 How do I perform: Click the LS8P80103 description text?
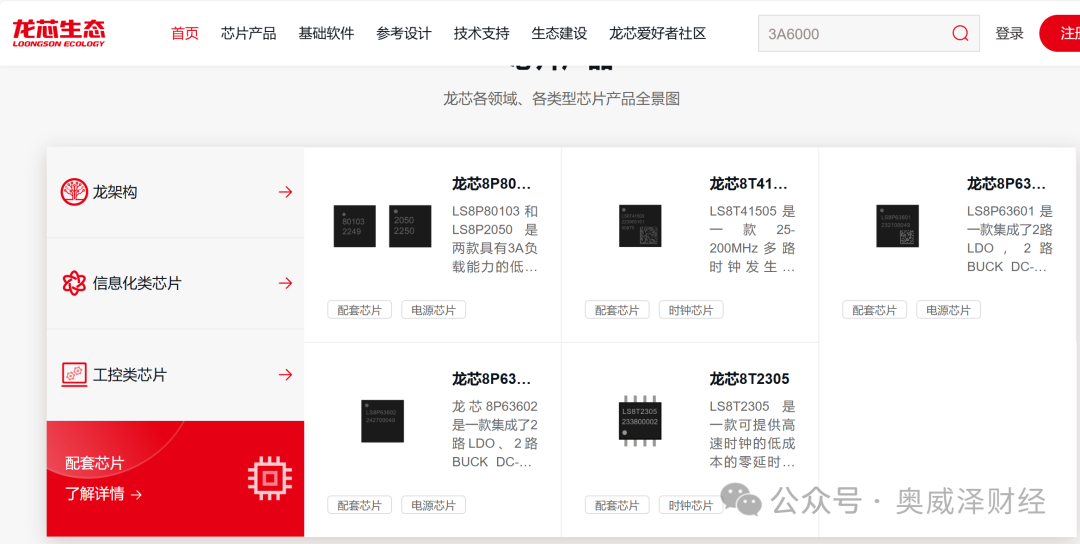495,239
